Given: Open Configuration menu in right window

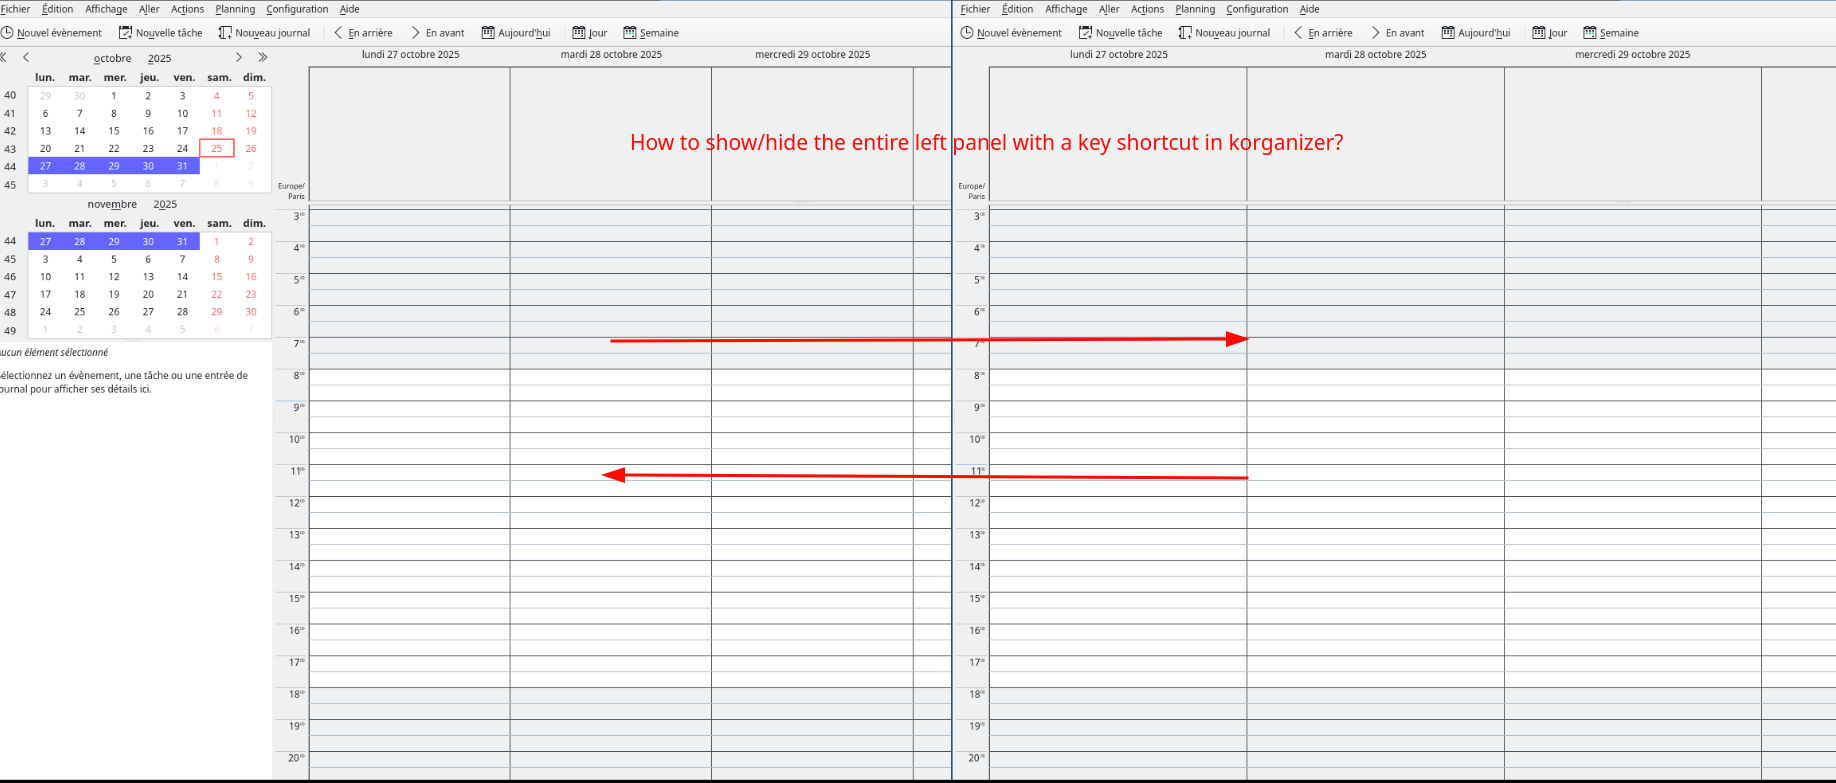Looking at the screenshot, I should pyautogui.click(x=1256, y=9).
